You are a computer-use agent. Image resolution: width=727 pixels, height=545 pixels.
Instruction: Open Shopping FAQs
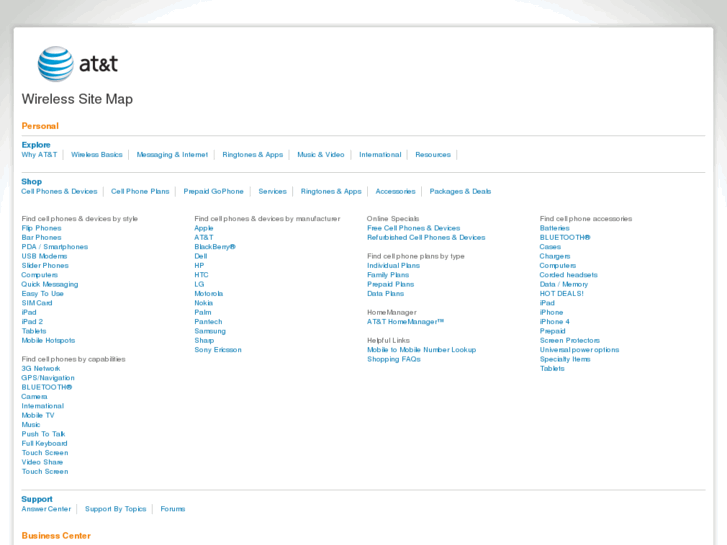394,359
